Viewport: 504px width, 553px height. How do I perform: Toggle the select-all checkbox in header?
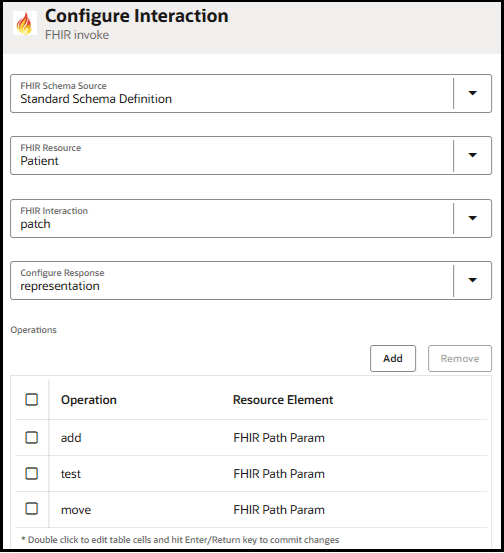32,400
